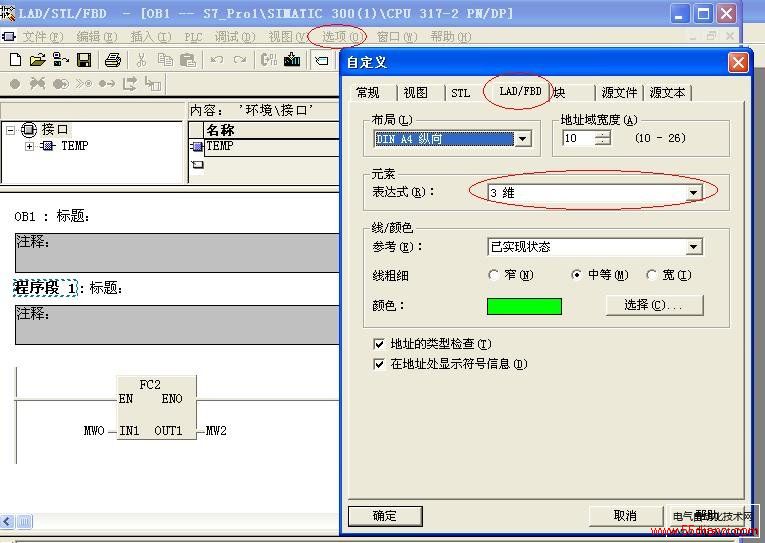Open the 布局 layout dropdown
Screen dimensions: 765x543
point(523,139)
